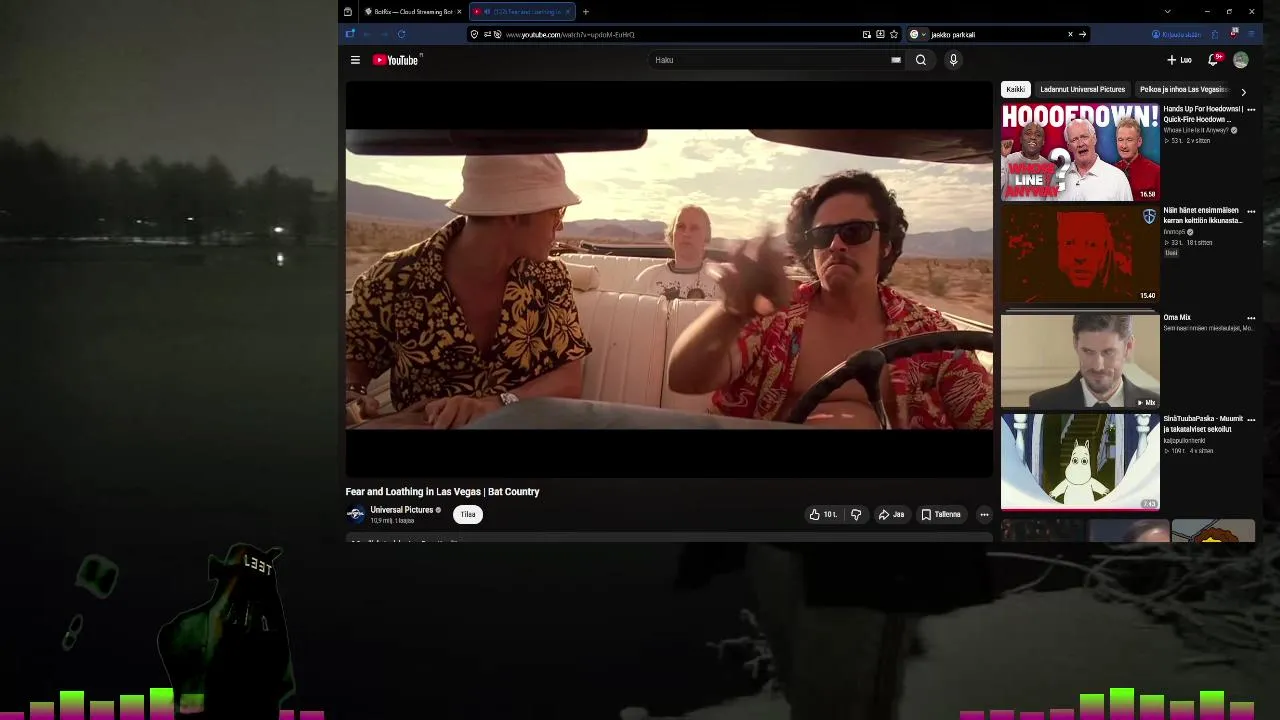Viewport: 1280px width, 720px height.
Task: Reload the page
Action: tap(401, 34)
